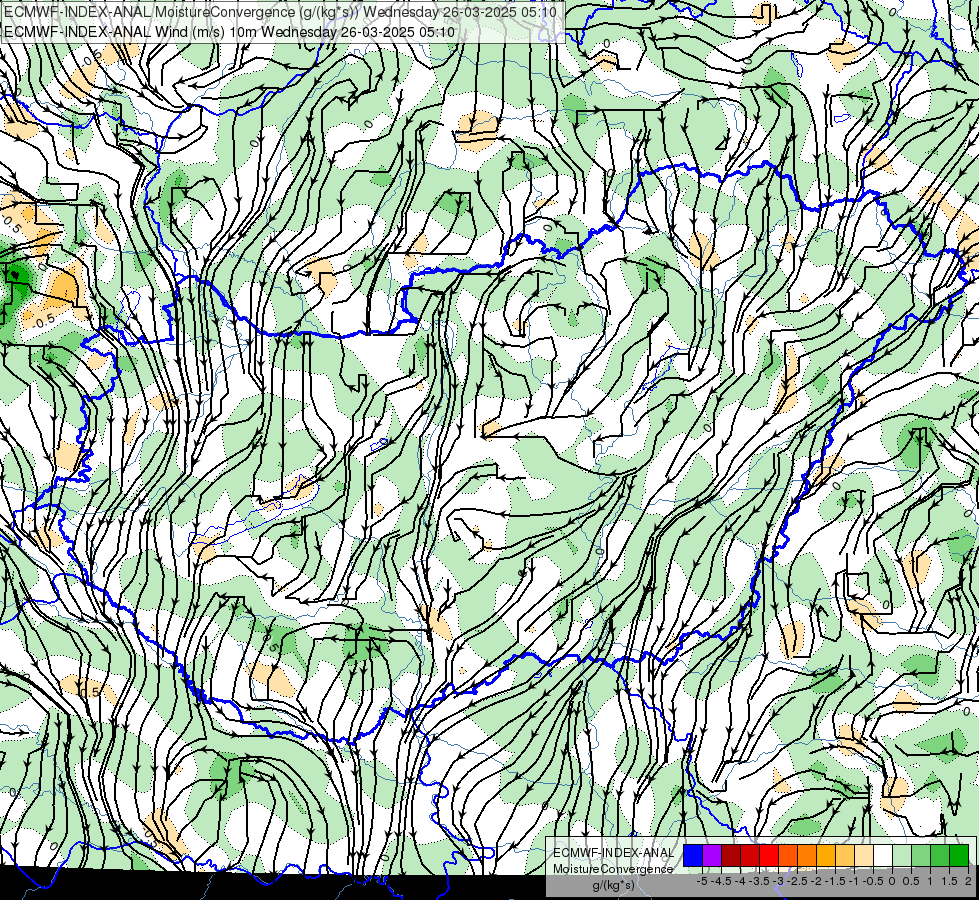Click the -0.5 tick label on the legend scale
Screen dimensions: 979x900
[873, 881]
